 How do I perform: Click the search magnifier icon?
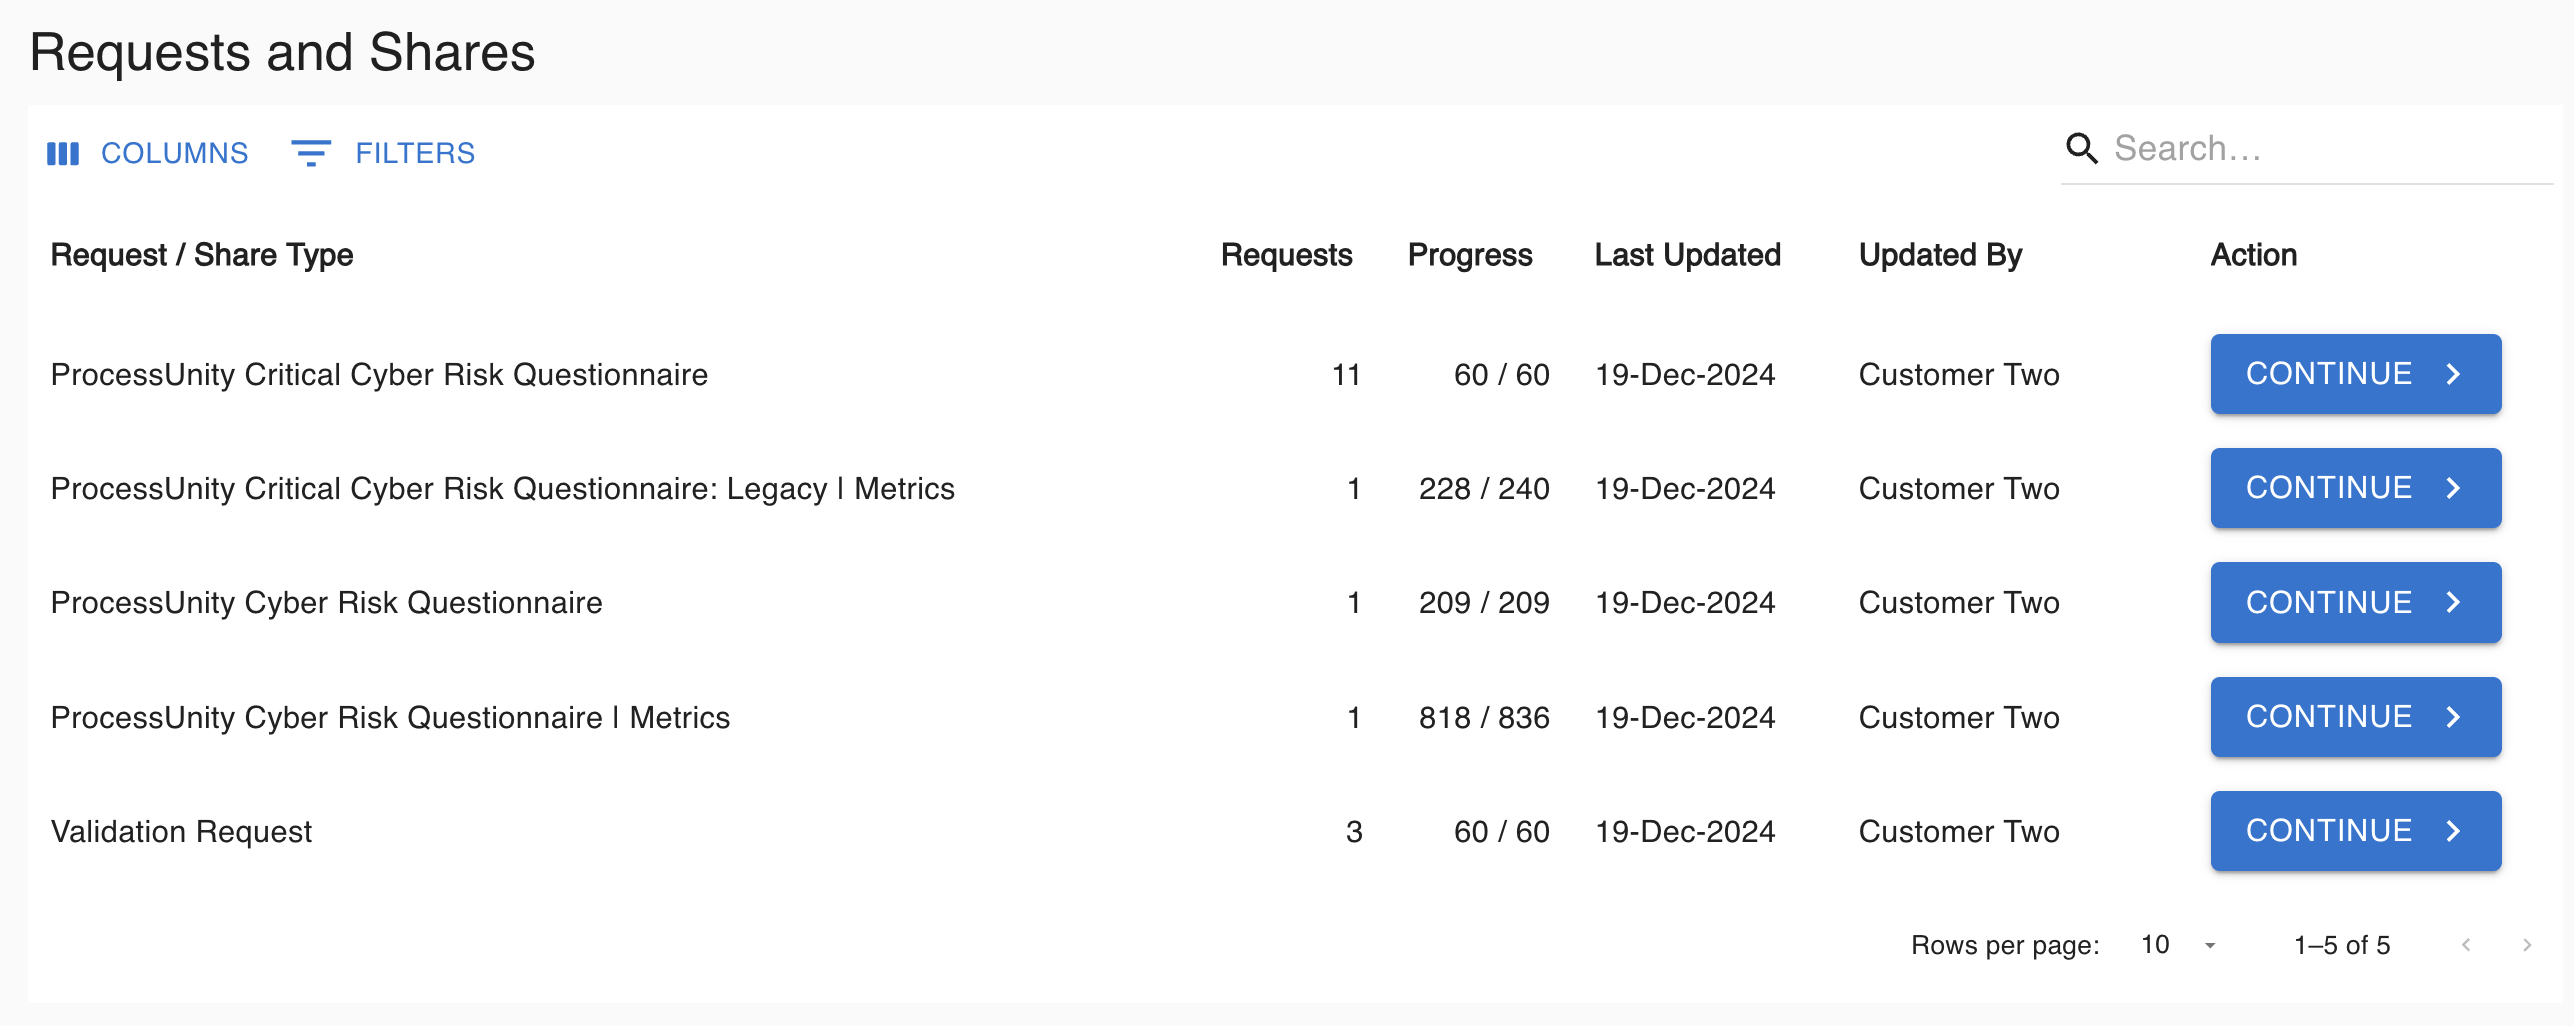coord(2082,148)
